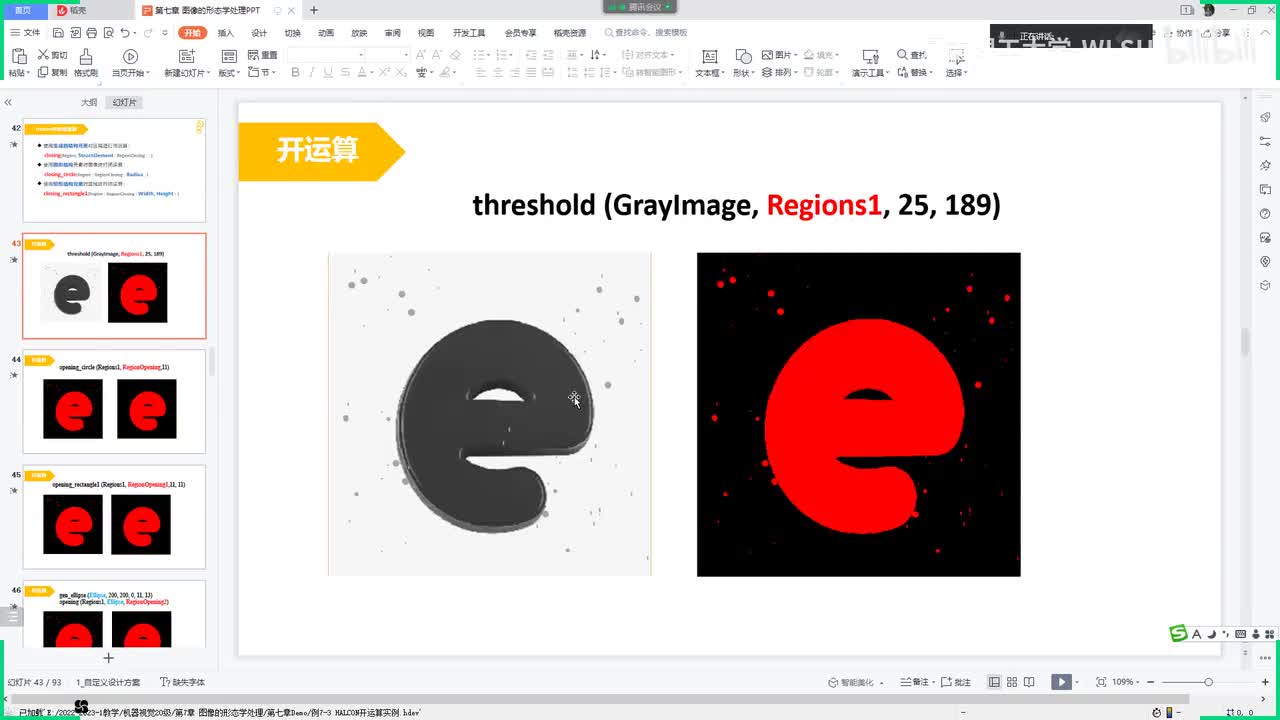Image resolution: width=1280 pixels, height=720 pixels.
Task: Toggle Bold formatting
Action: [x=295, y=72]
